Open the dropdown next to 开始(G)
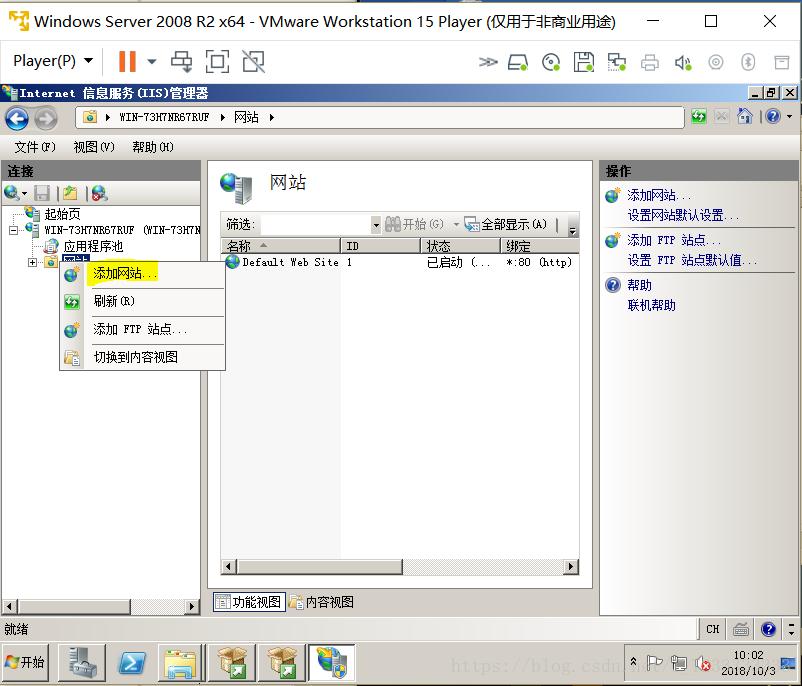Image resolution: width=802 pixels, height=686 pixels. [456, 224]
